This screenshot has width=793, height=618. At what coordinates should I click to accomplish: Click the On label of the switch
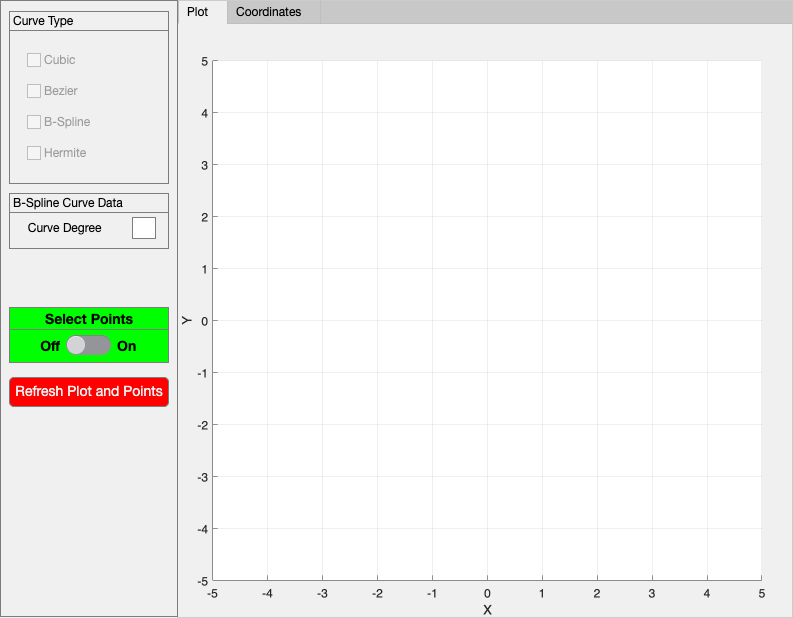pos(126,346)
